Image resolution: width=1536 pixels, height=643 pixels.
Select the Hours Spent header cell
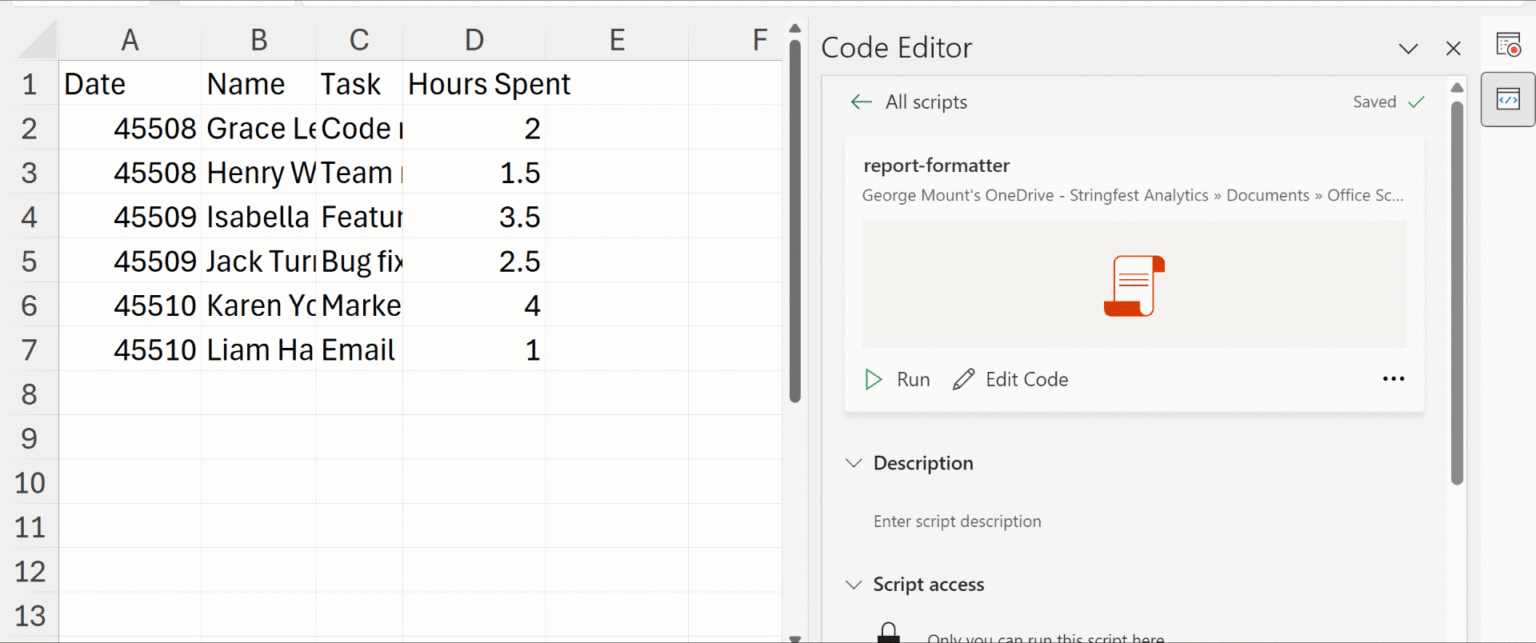point(474,84)
